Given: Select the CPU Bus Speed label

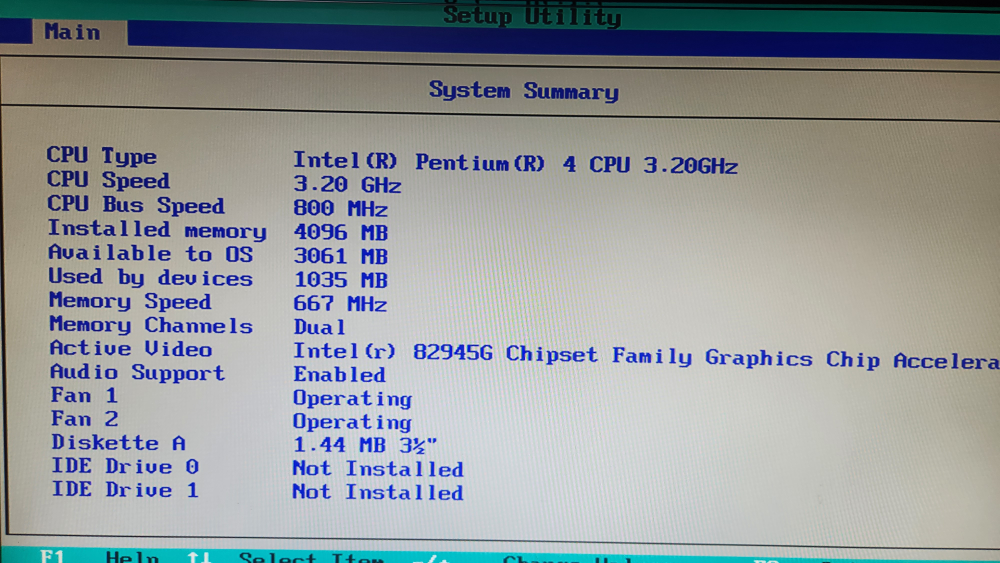Looking at the screenshot, I should pos(136,205).
